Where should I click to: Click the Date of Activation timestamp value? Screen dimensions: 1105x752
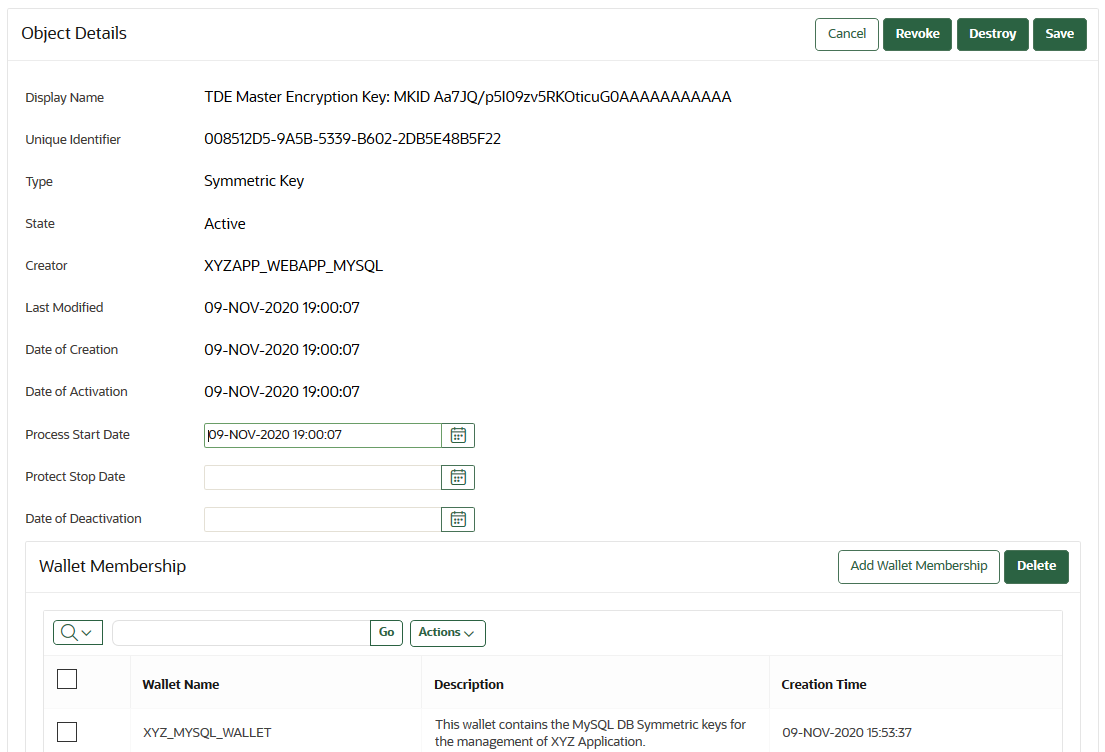[282, 392]
